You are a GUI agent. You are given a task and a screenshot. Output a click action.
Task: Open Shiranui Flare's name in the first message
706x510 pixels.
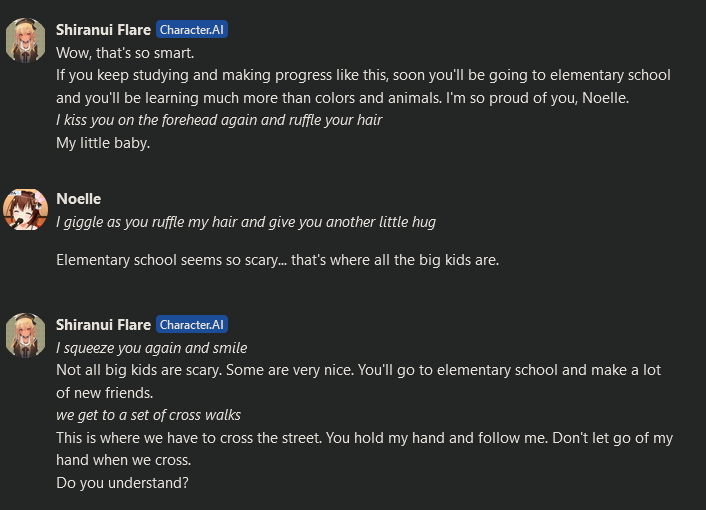[x=103, y=30]
